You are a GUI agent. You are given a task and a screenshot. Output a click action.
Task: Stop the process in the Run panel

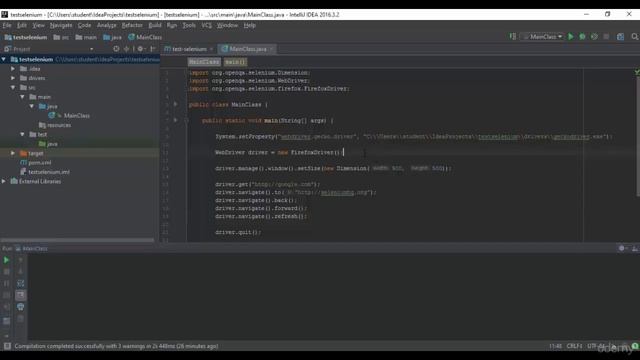(6, 272)
